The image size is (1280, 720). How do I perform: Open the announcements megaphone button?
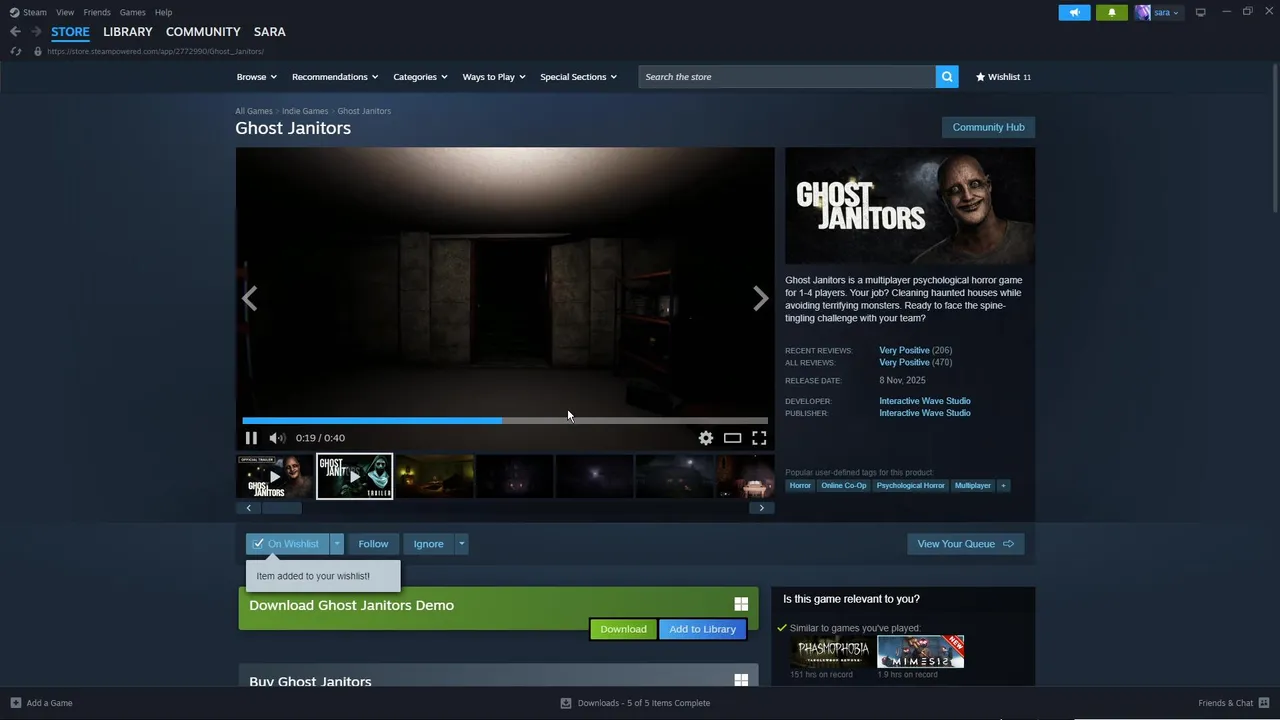click(x=1074, y=12)
